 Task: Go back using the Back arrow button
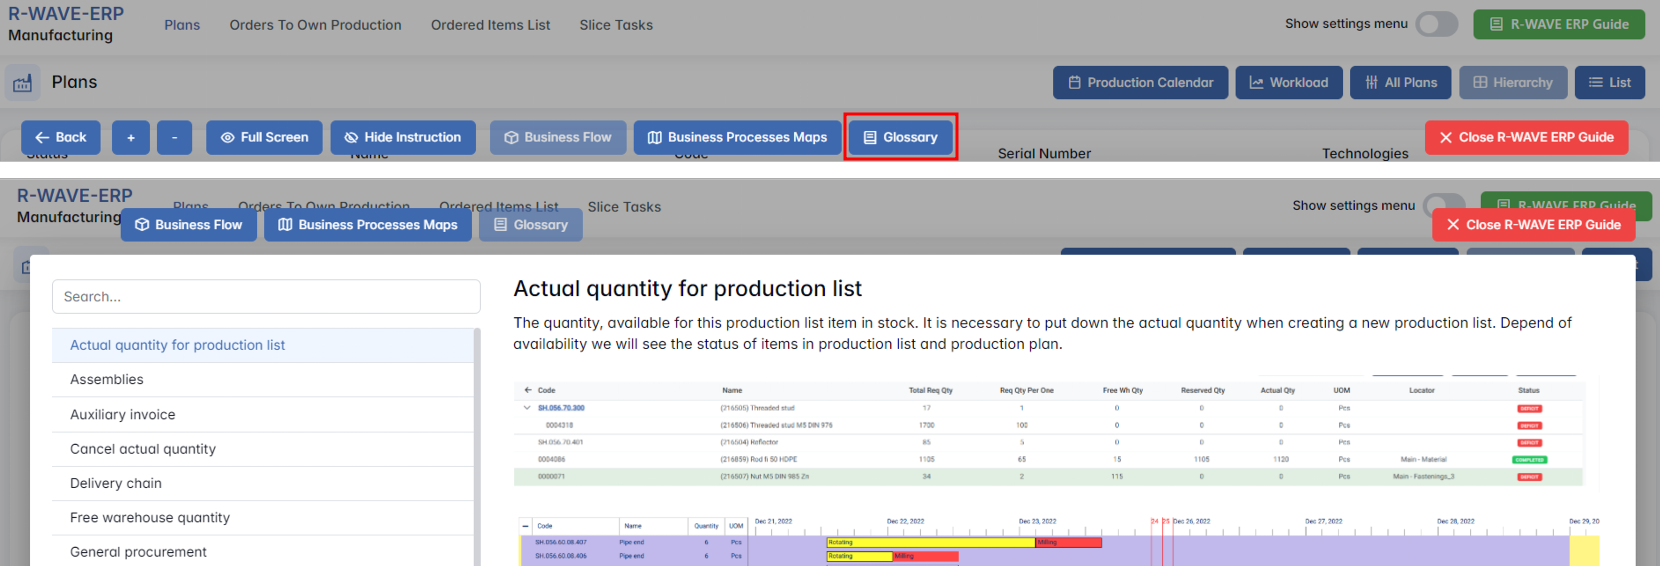click(61, 137)
